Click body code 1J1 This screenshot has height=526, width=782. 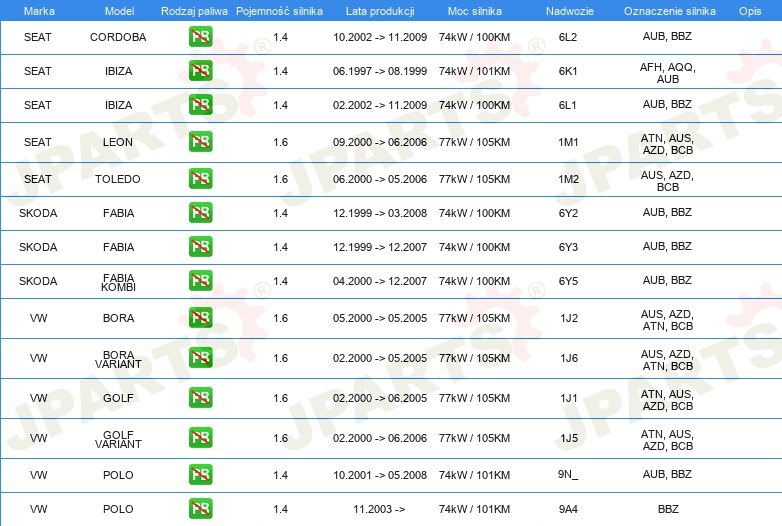coord(569,398)
